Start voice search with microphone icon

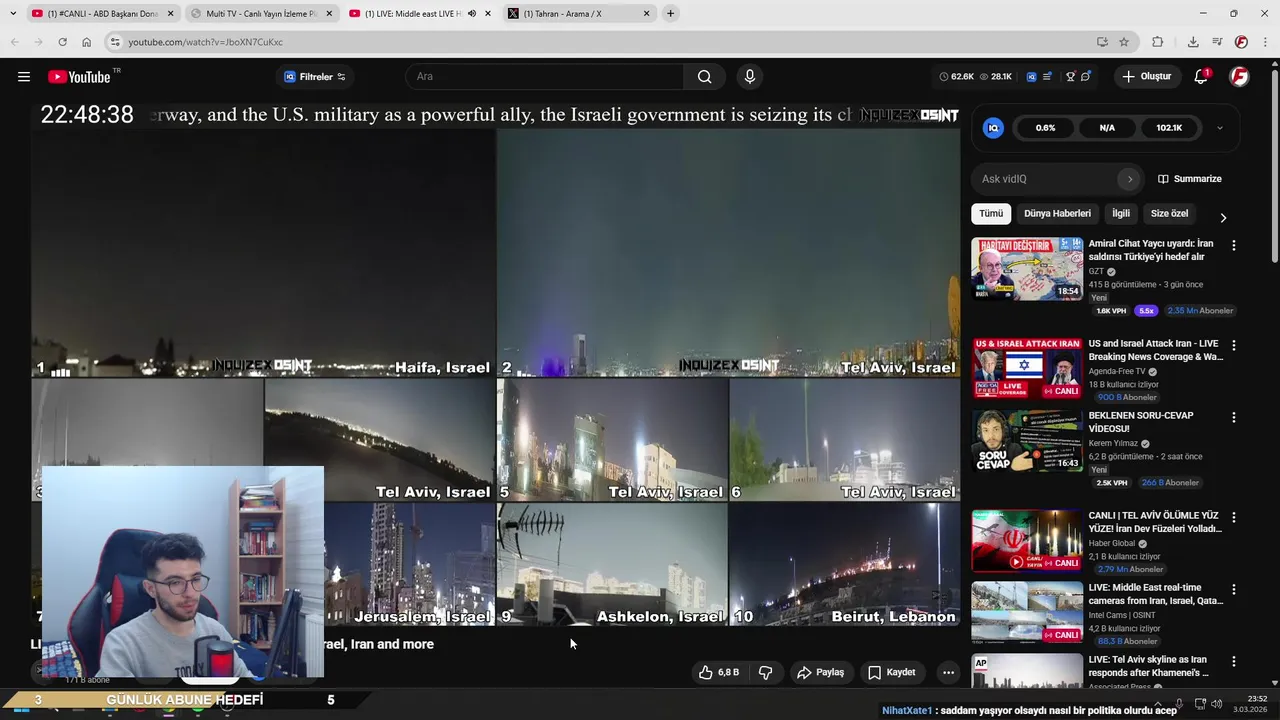pyautogui.click(x=750, y=77)
